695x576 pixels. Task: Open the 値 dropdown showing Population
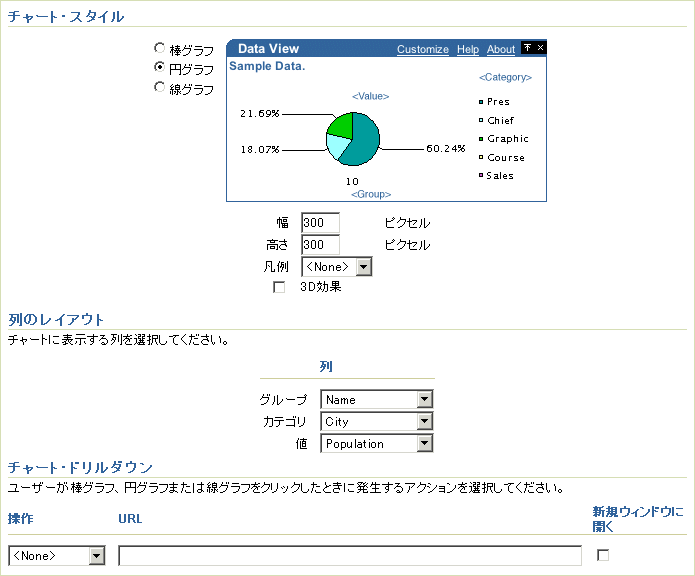coord(377,444)
